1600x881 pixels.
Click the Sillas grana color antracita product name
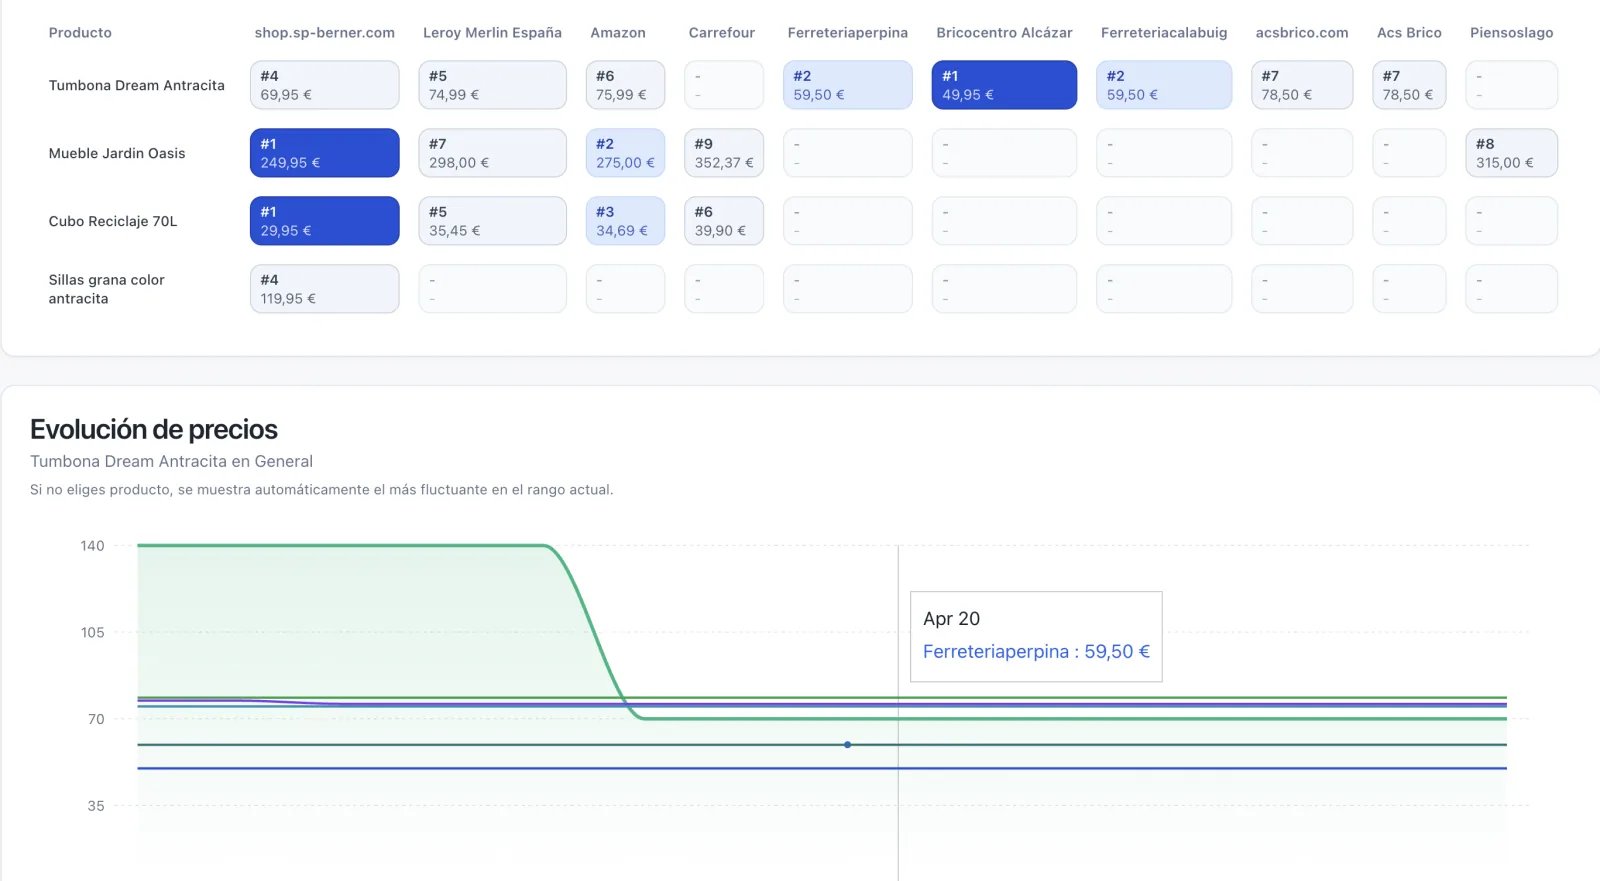(x=107, y=289)
